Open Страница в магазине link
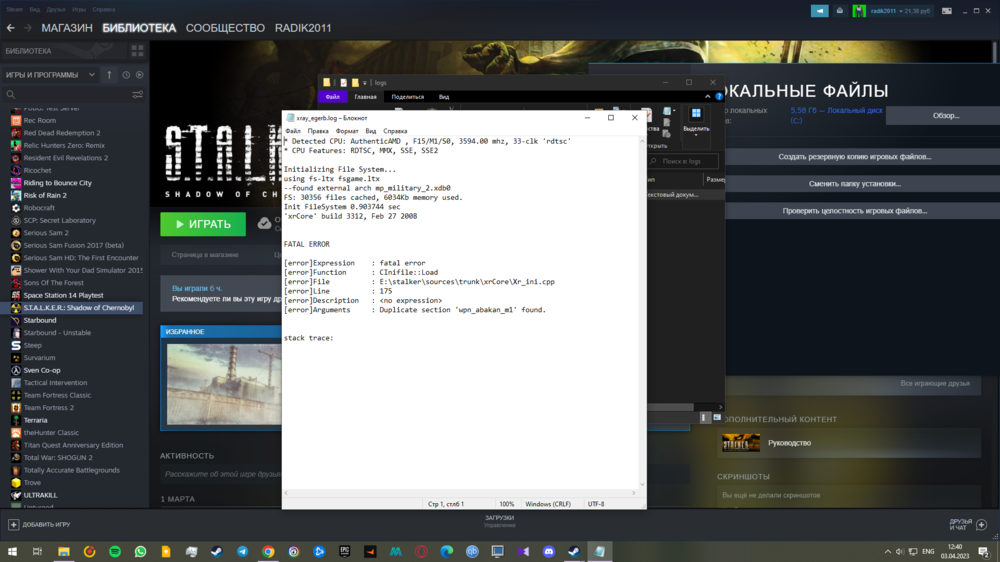 click(205, 255)
